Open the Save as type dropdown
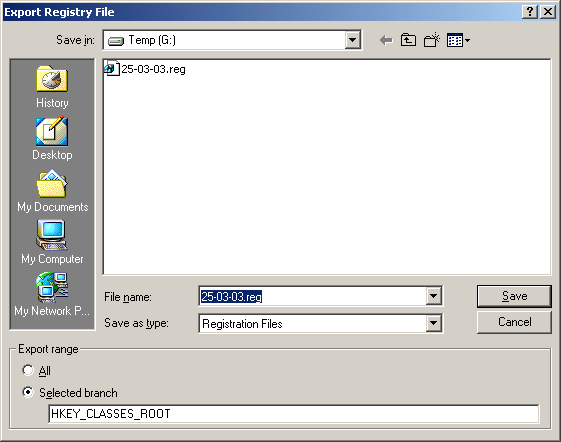This screenshot has width=561, height=442. point(433,323)
